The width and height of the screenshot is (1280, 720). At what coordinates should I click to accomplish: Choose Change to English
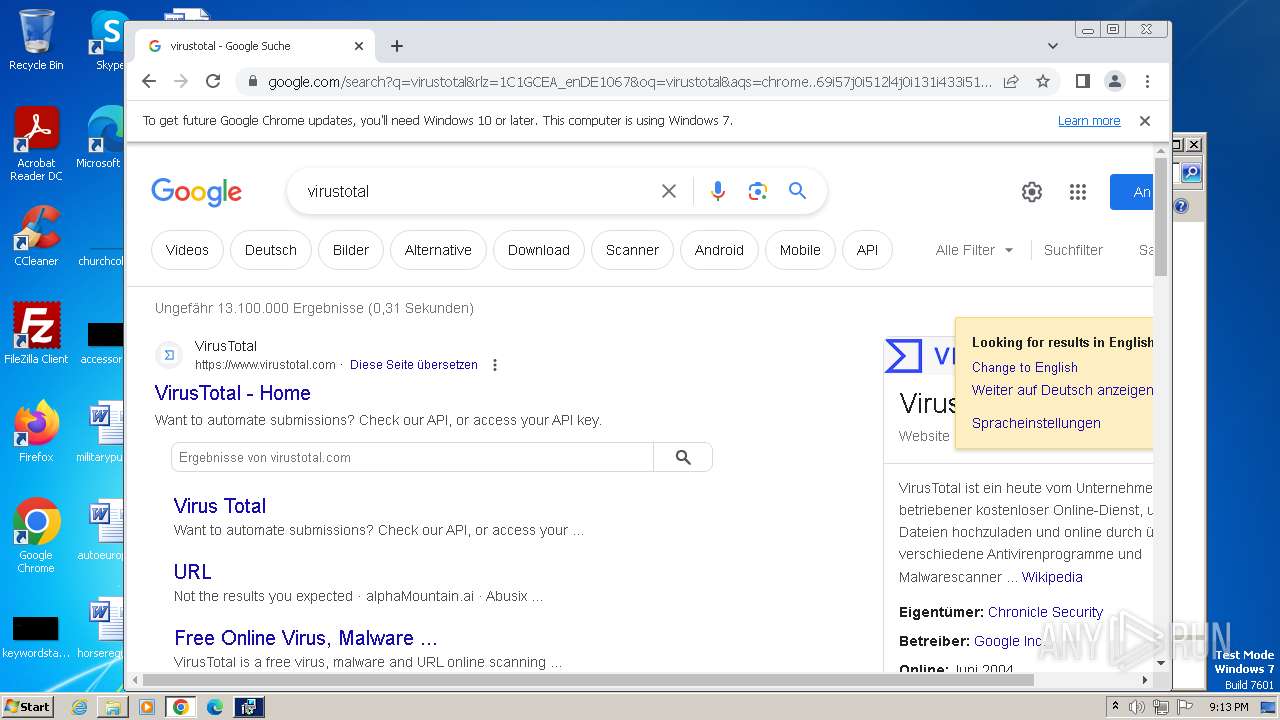(x=1025, y=367)
